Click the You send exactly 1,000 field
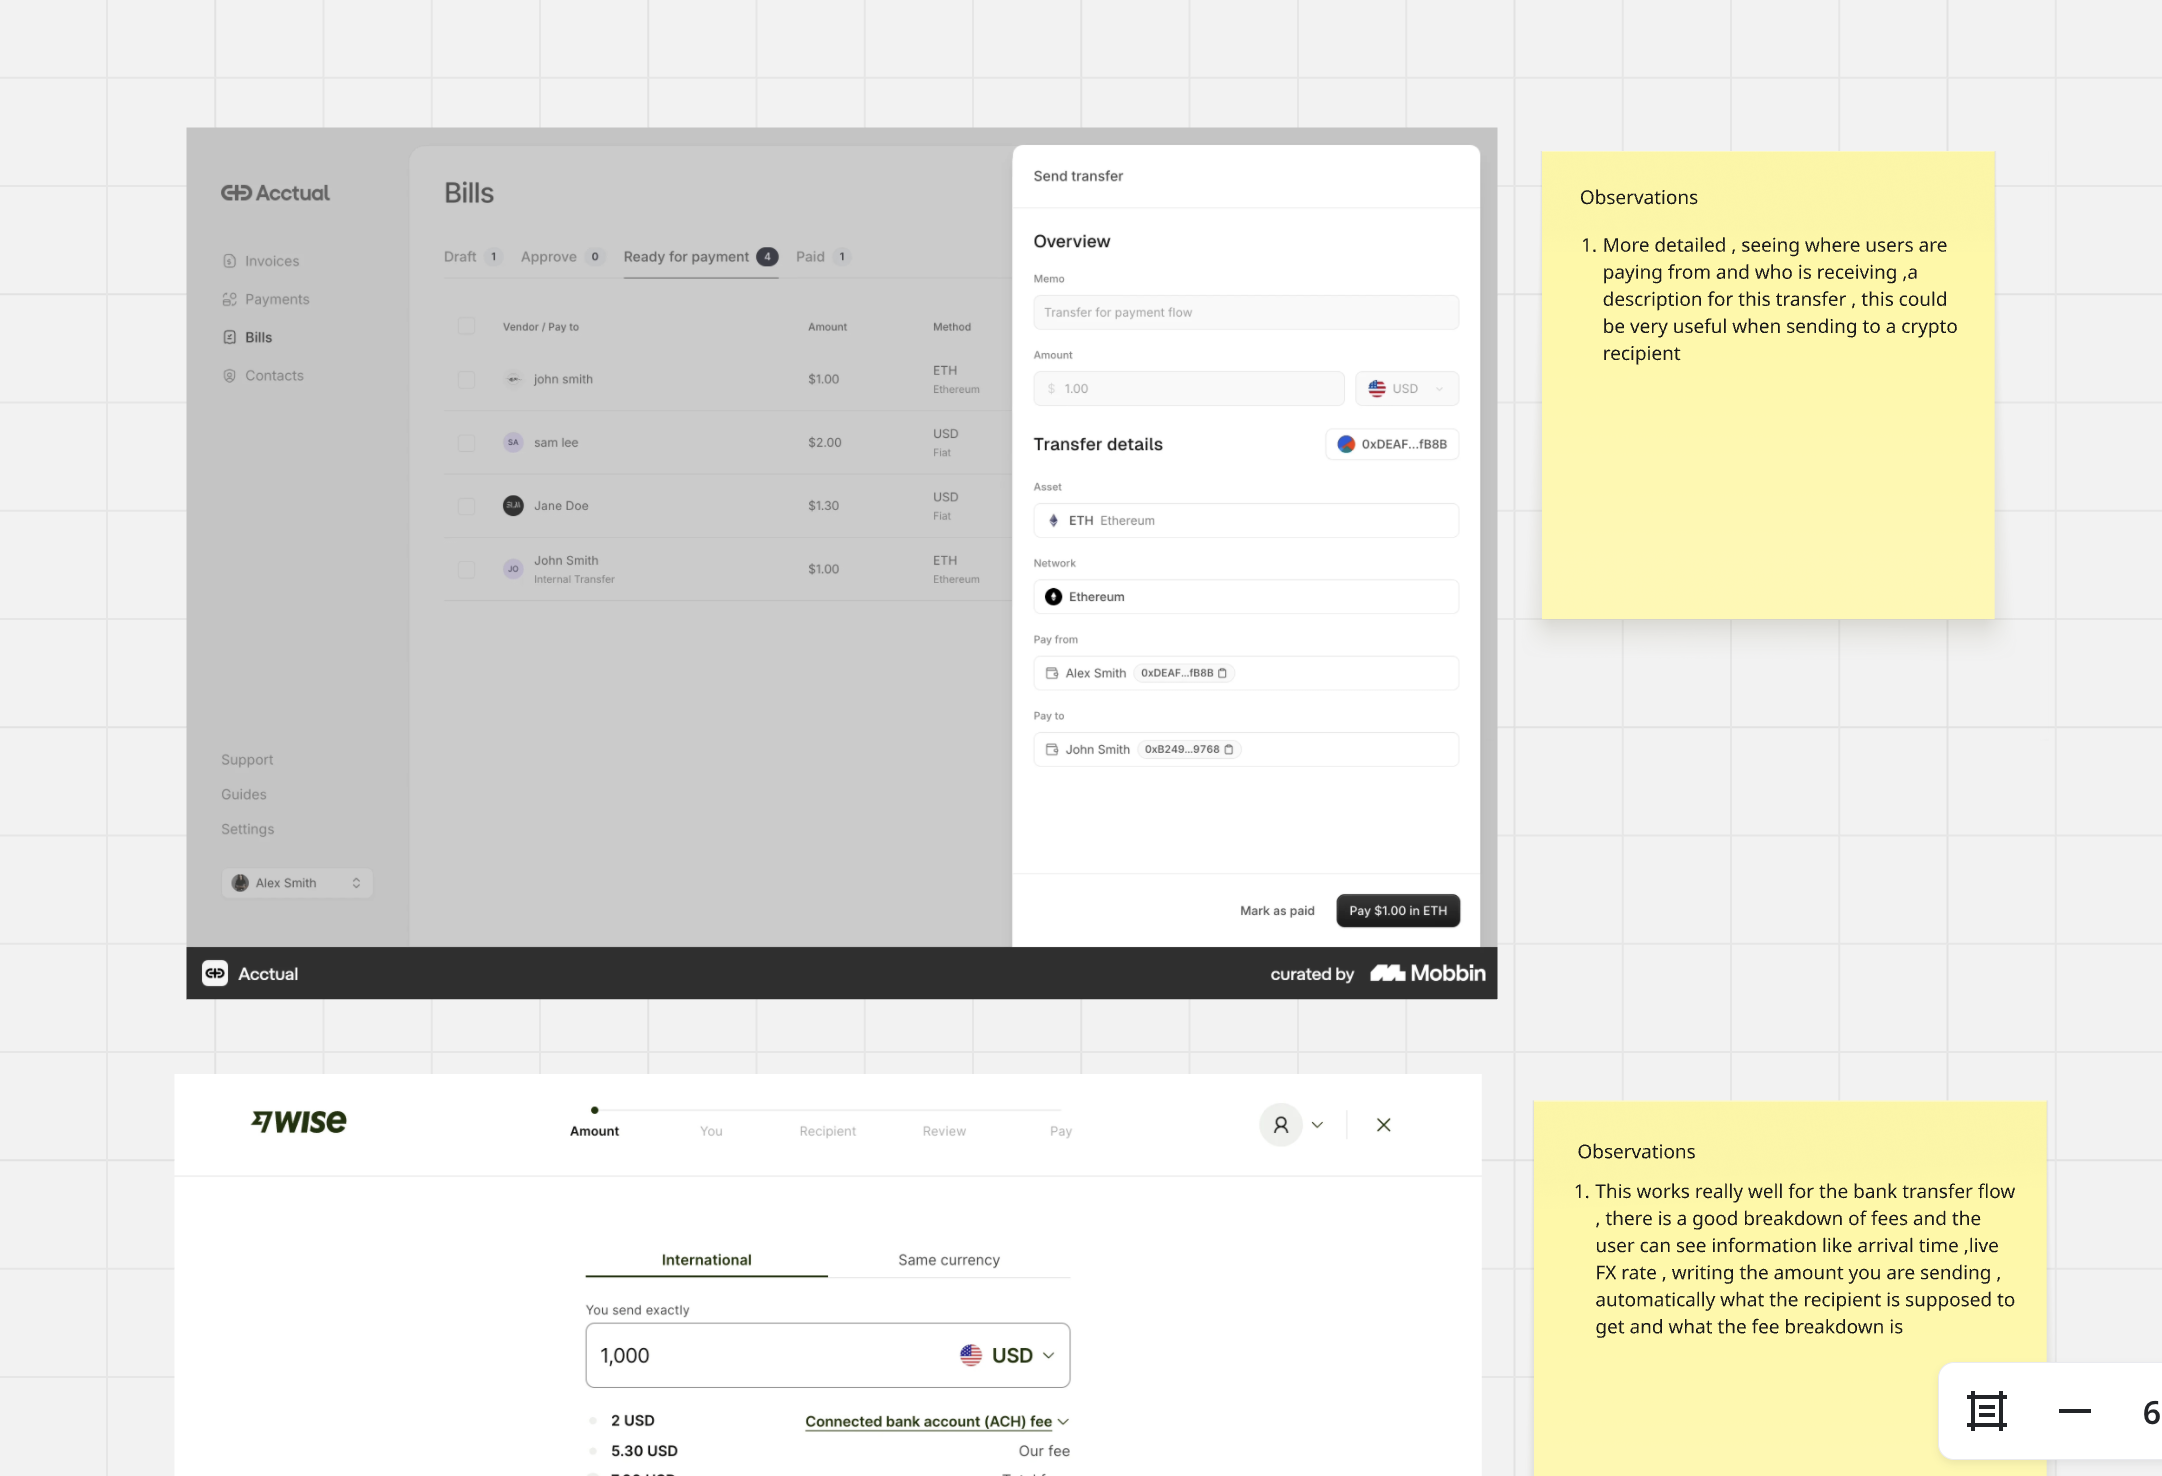This screenshot has width=2162, height=1476. [828, 1355]
